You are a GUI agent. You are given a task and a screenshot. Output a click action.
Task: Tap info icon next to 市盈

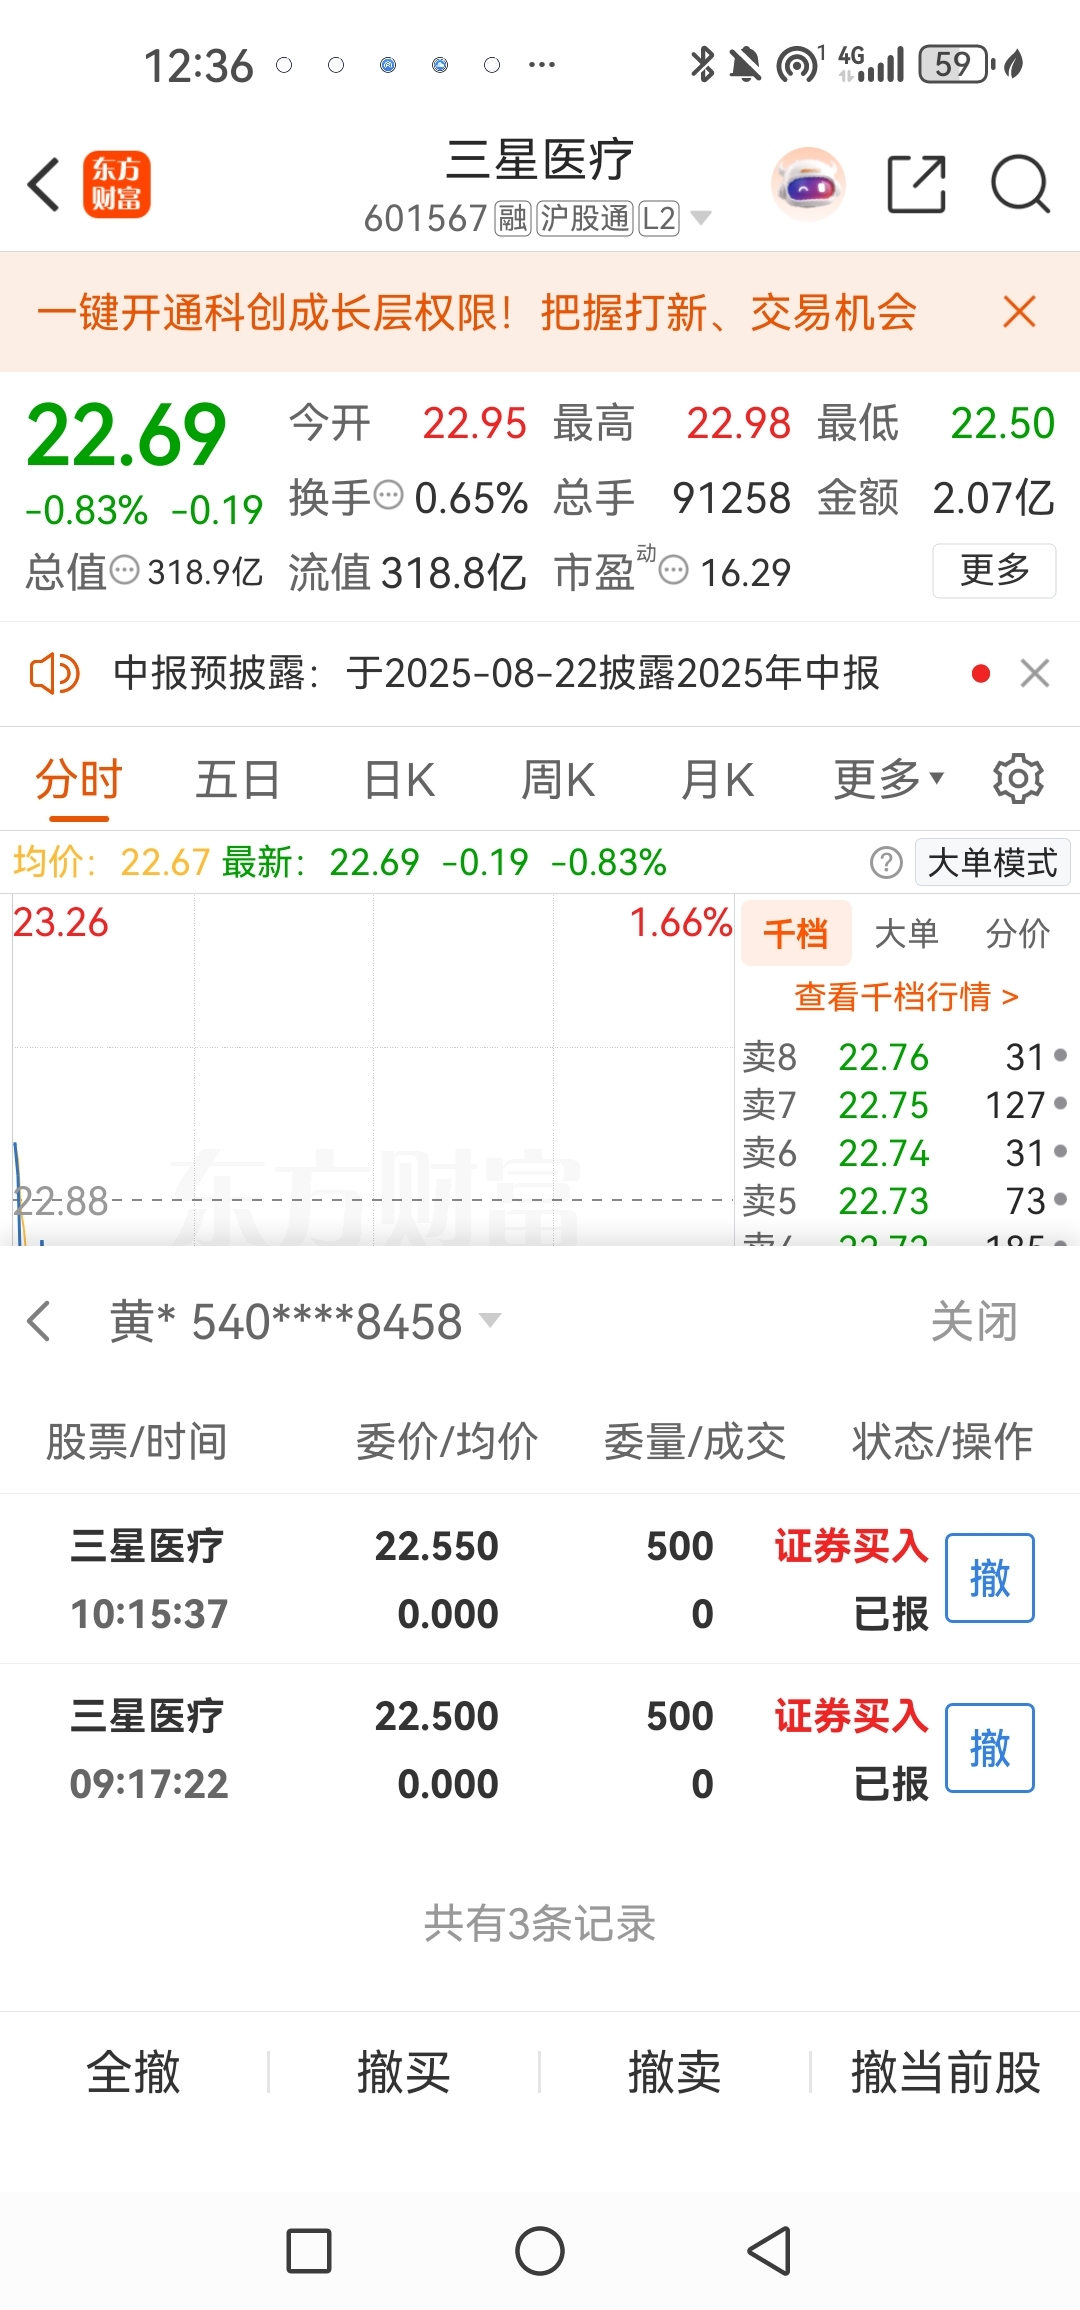(675, 571)
